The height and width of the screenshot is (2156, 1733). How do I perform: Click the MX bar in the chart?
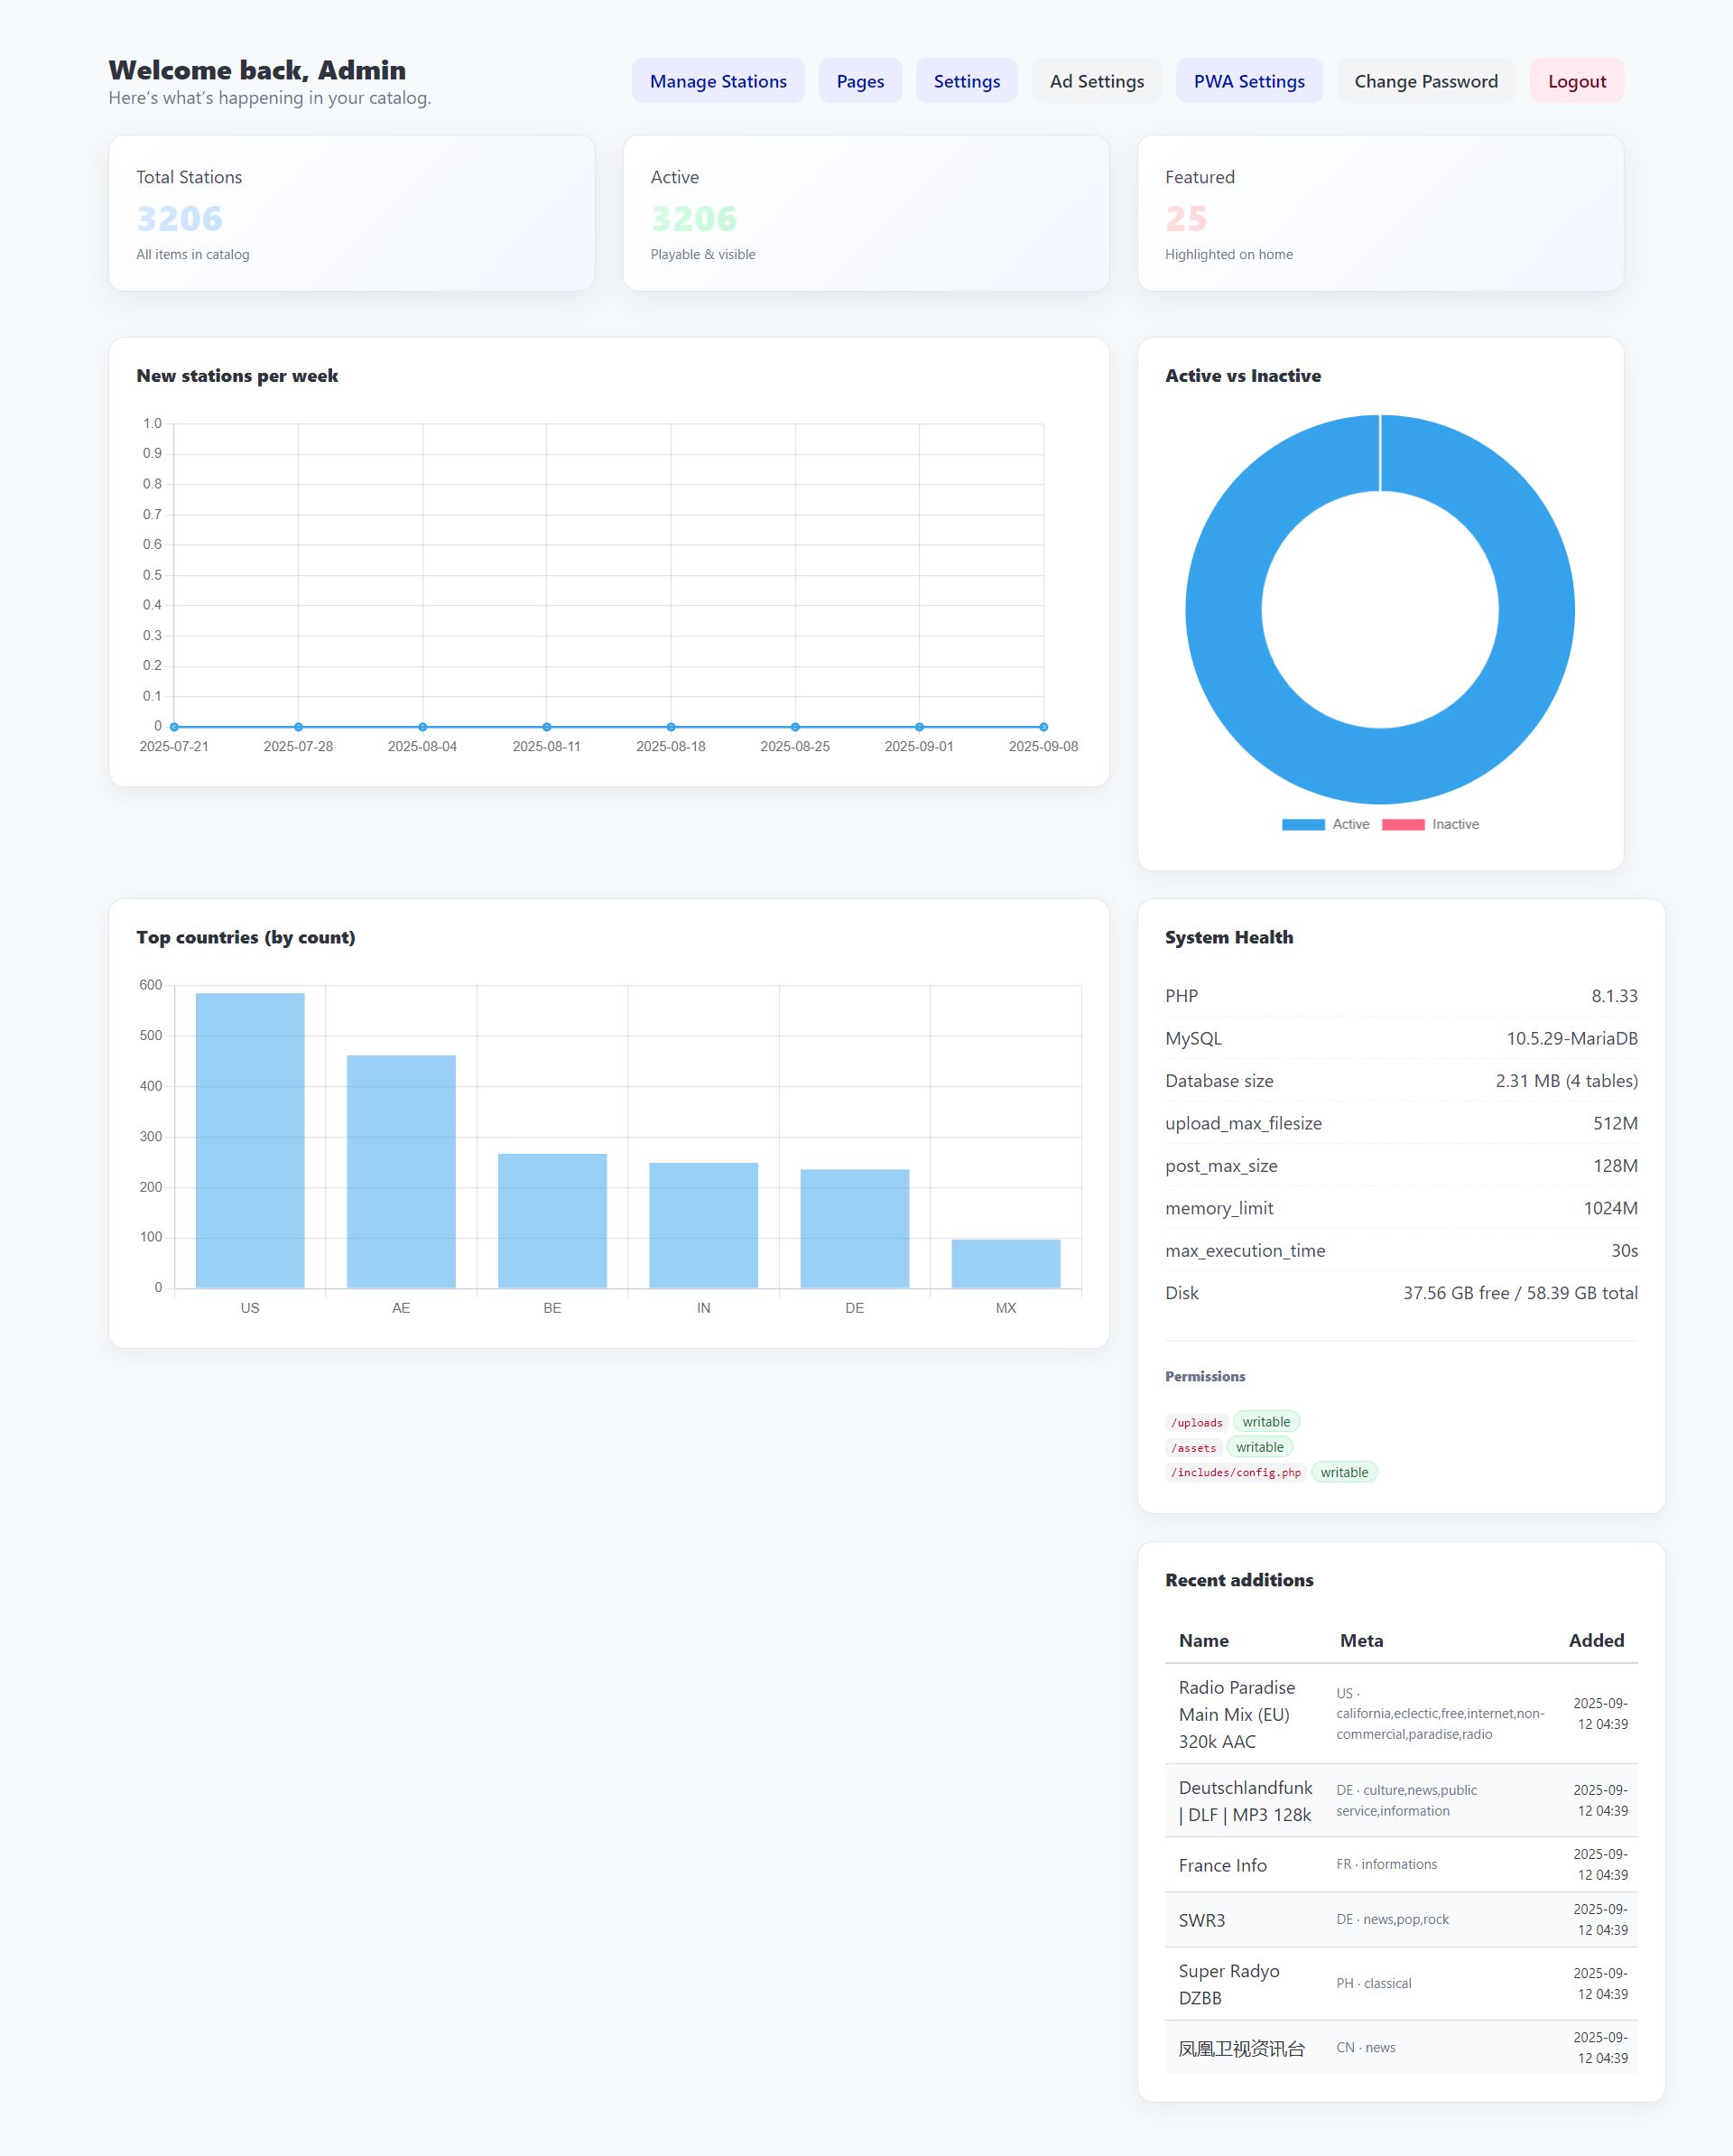click(1005, 1263)
